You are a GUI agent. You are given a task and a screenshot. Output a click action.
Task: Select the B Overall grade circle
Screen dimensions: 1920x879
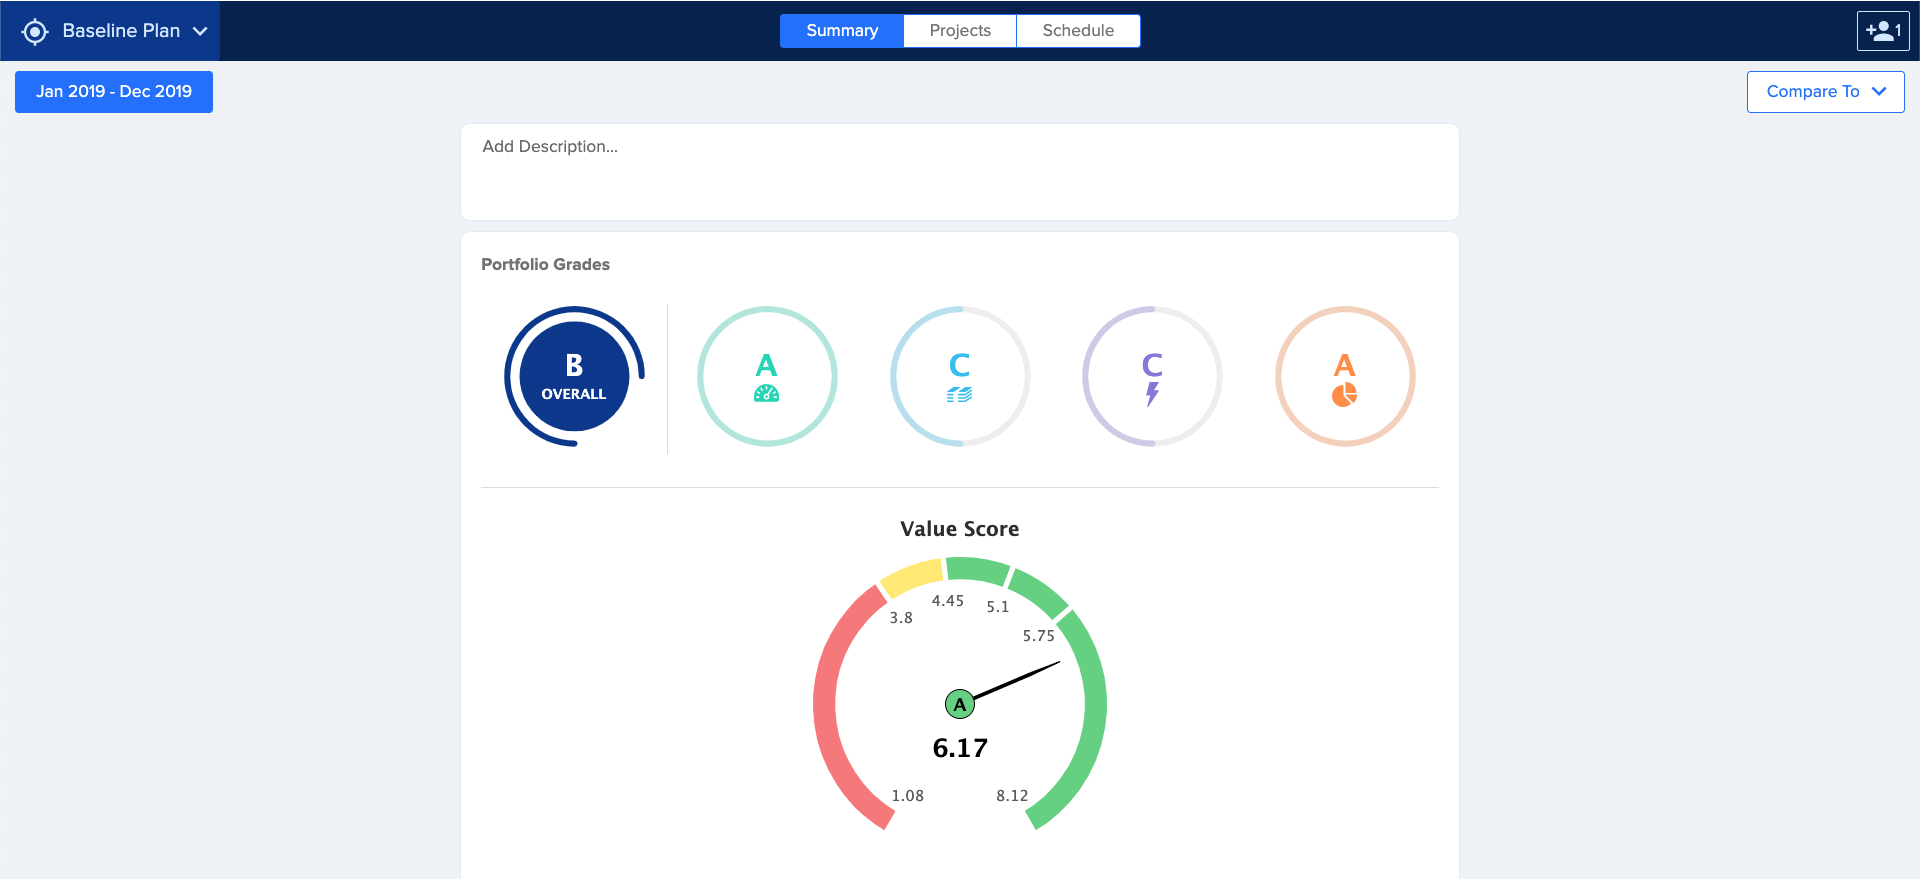tap(574, 376)
